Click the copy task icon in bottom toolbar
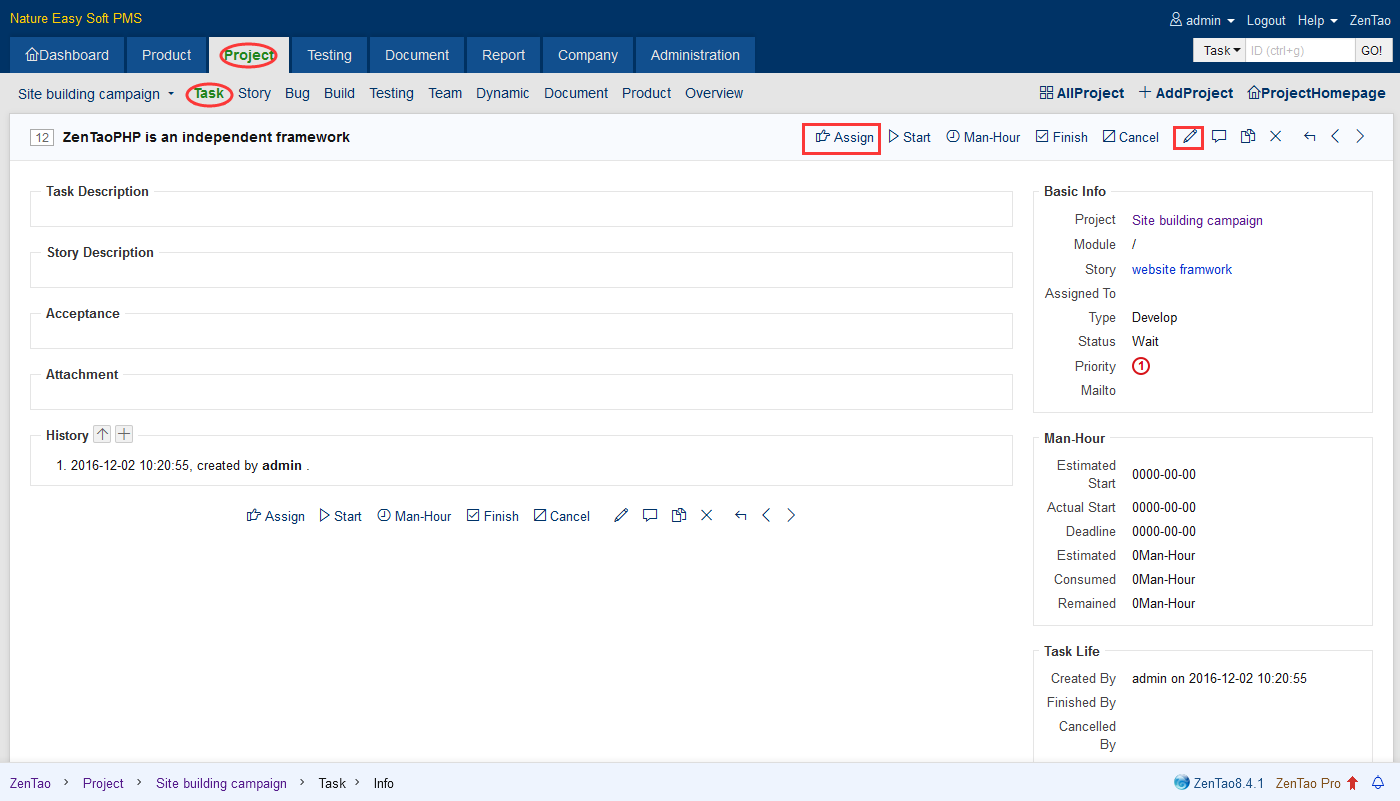1400x801 pixels. (x=679, y=516)
